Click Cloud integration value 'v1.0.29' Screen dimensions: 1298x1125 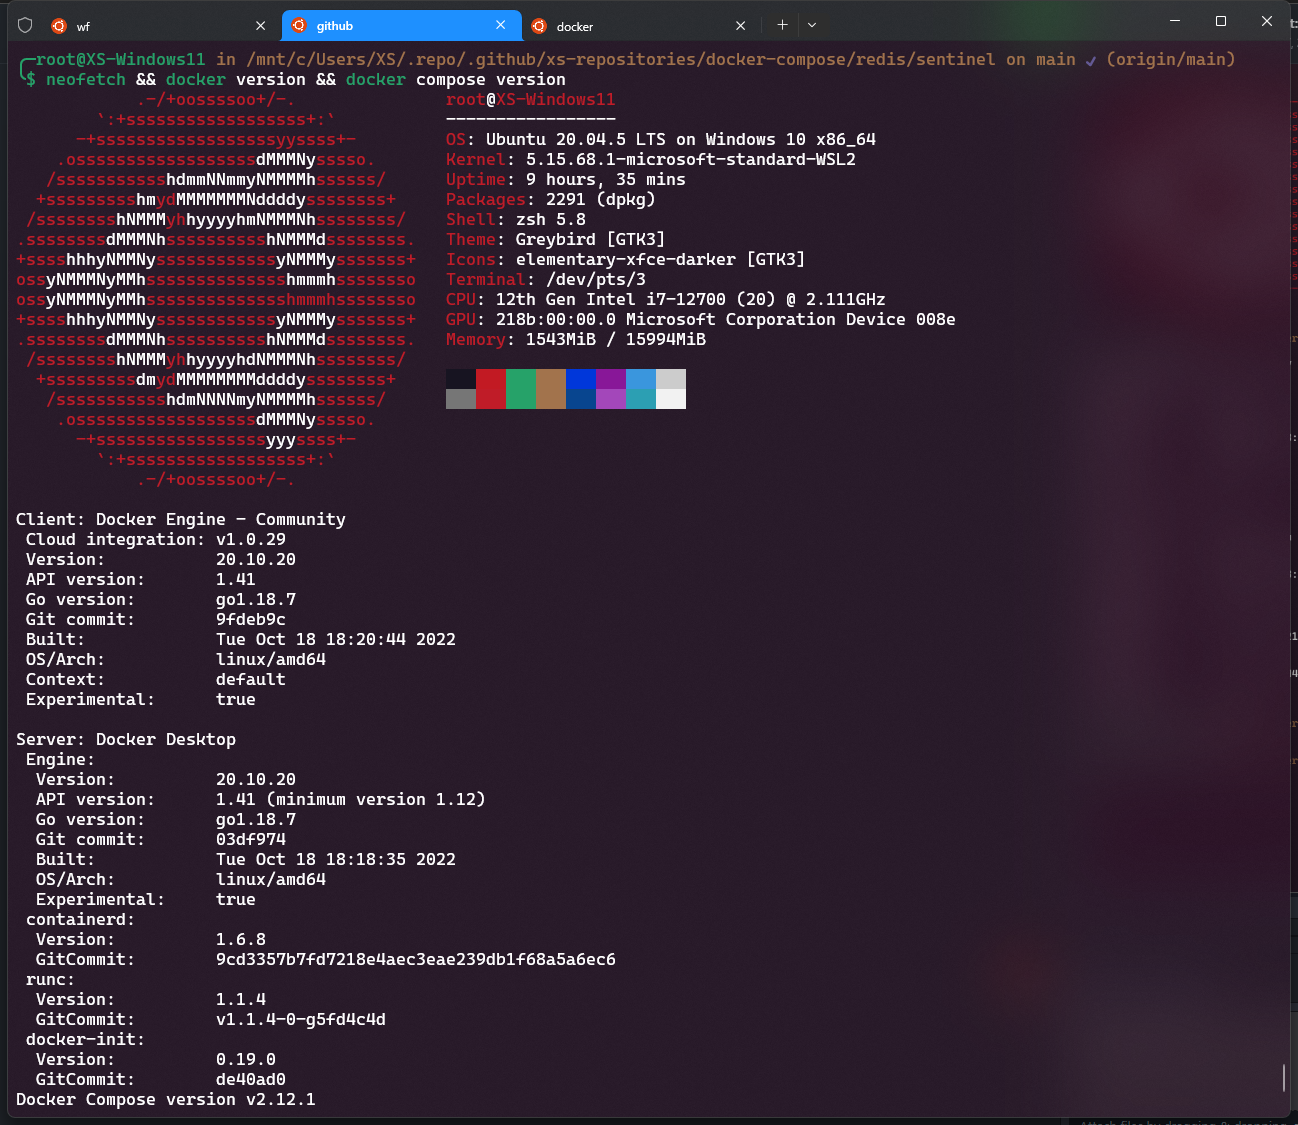click(x=251, y=540)
